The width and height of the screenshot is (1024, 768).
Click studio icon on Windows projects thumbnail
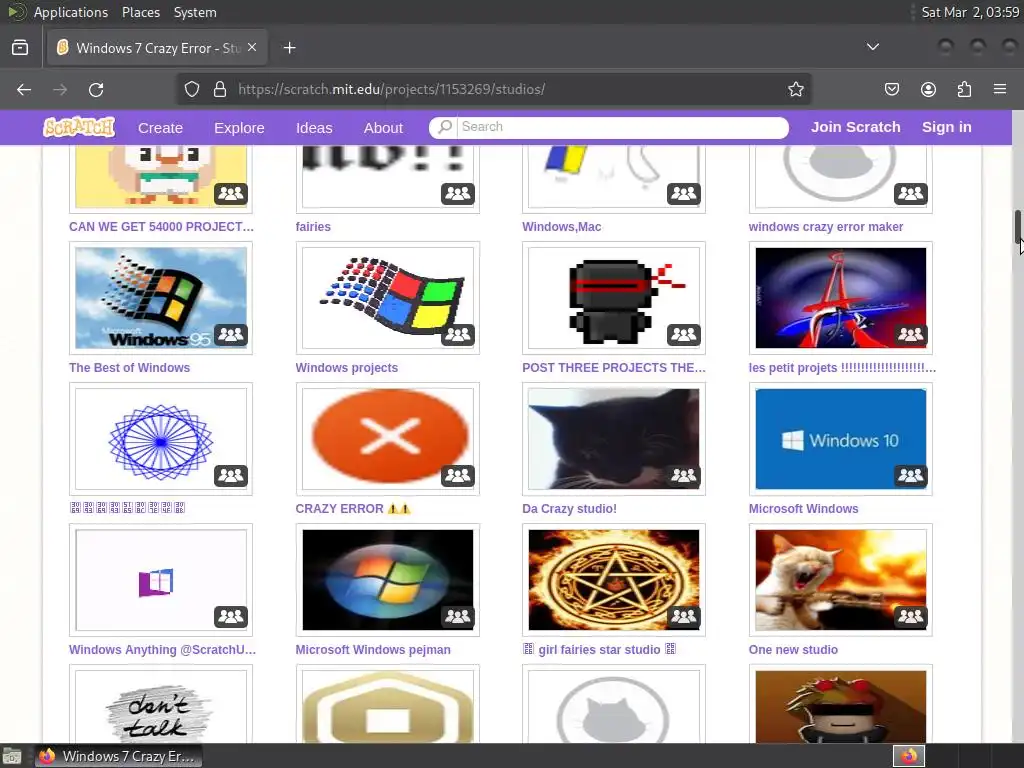457,334
